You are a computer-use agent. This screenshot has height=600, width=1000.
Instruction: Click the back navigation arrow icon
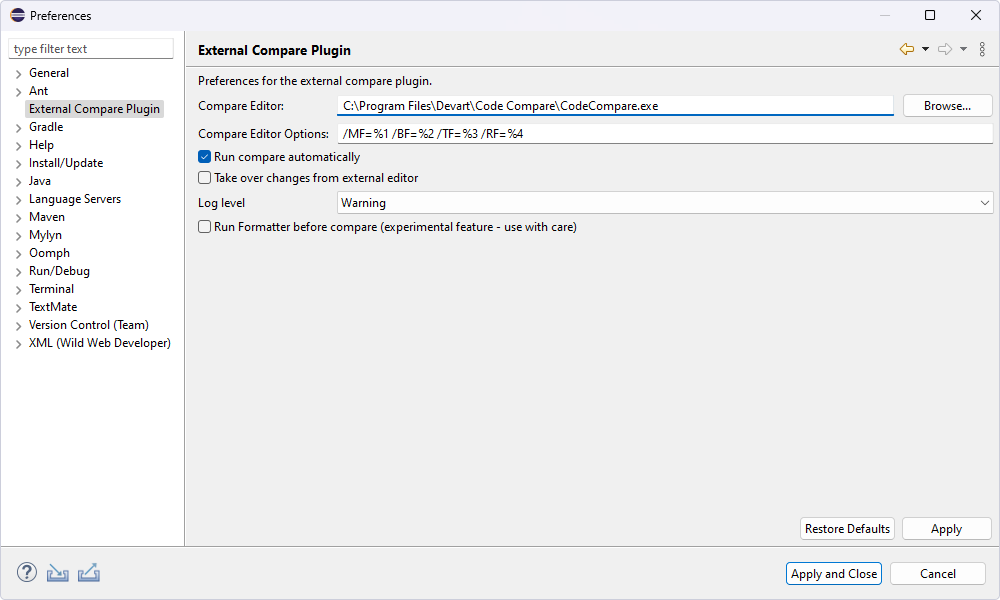point(906,49)
